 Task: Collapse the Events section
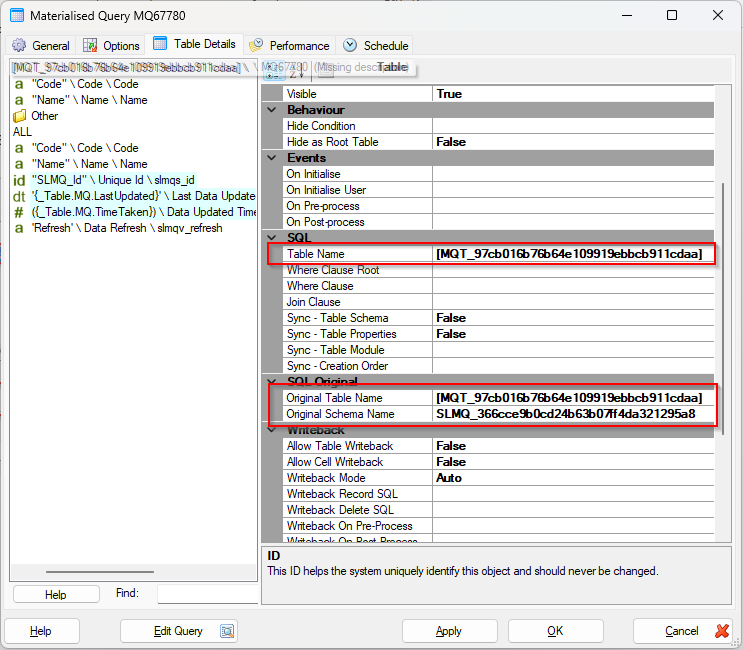coord(272,158)
